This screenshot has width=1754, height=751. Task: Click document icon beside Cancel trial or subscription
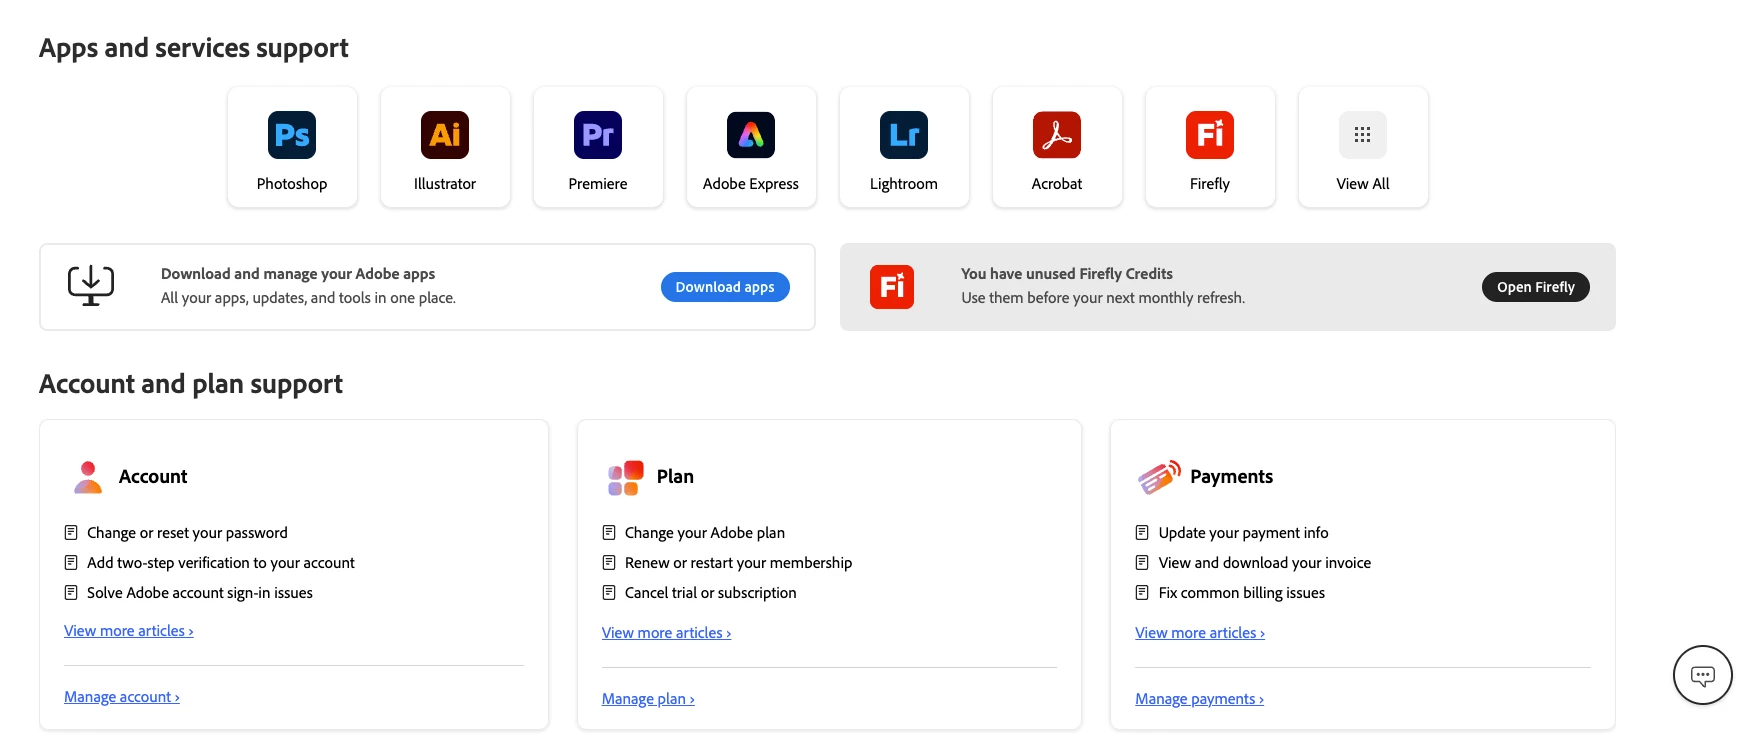(609, 593)
